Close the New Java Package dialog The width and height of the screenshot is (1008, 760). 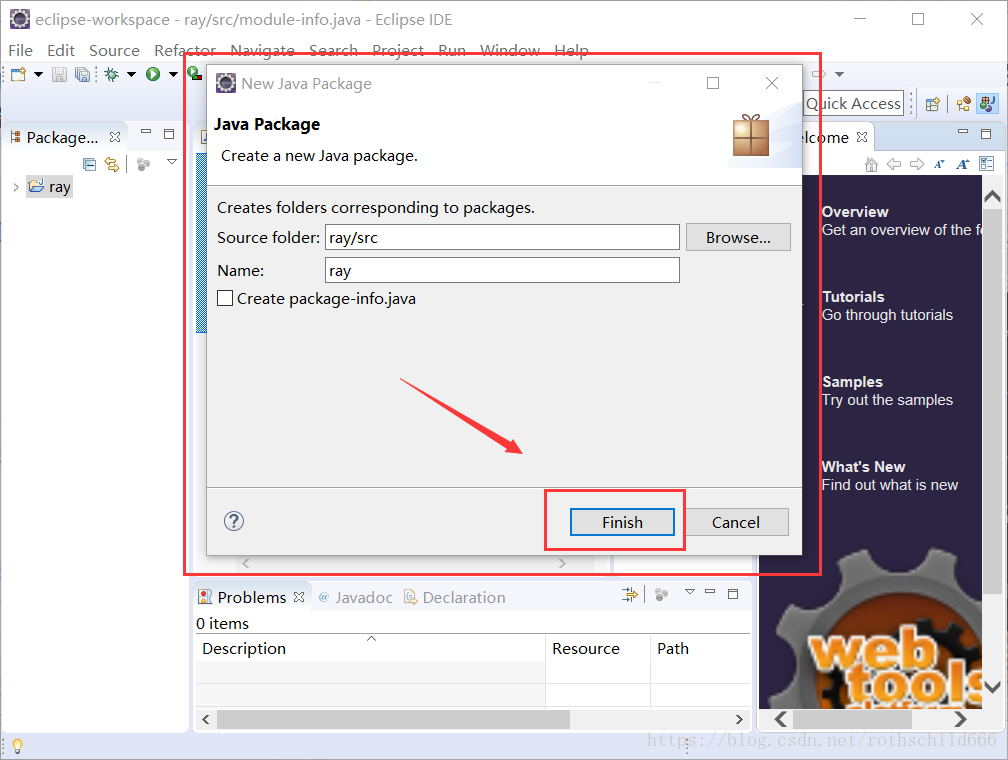tap(772, 83)
